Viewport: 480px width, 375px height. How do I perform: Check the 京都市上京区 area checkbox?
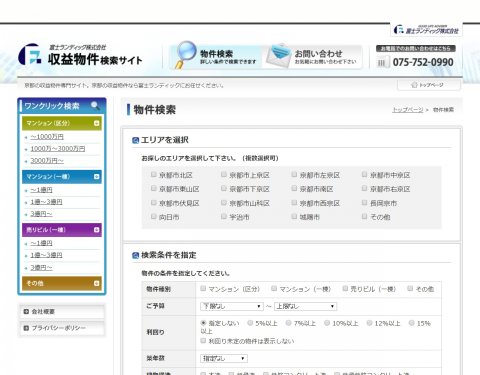[x=224, y=174]
